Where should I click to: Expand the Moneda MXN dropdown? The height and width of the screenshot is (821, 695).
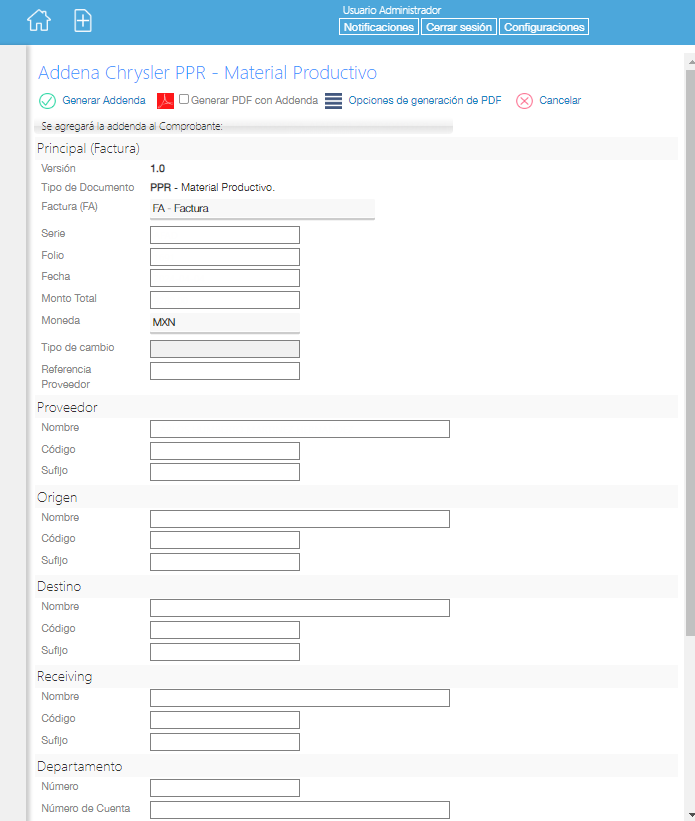225,323
